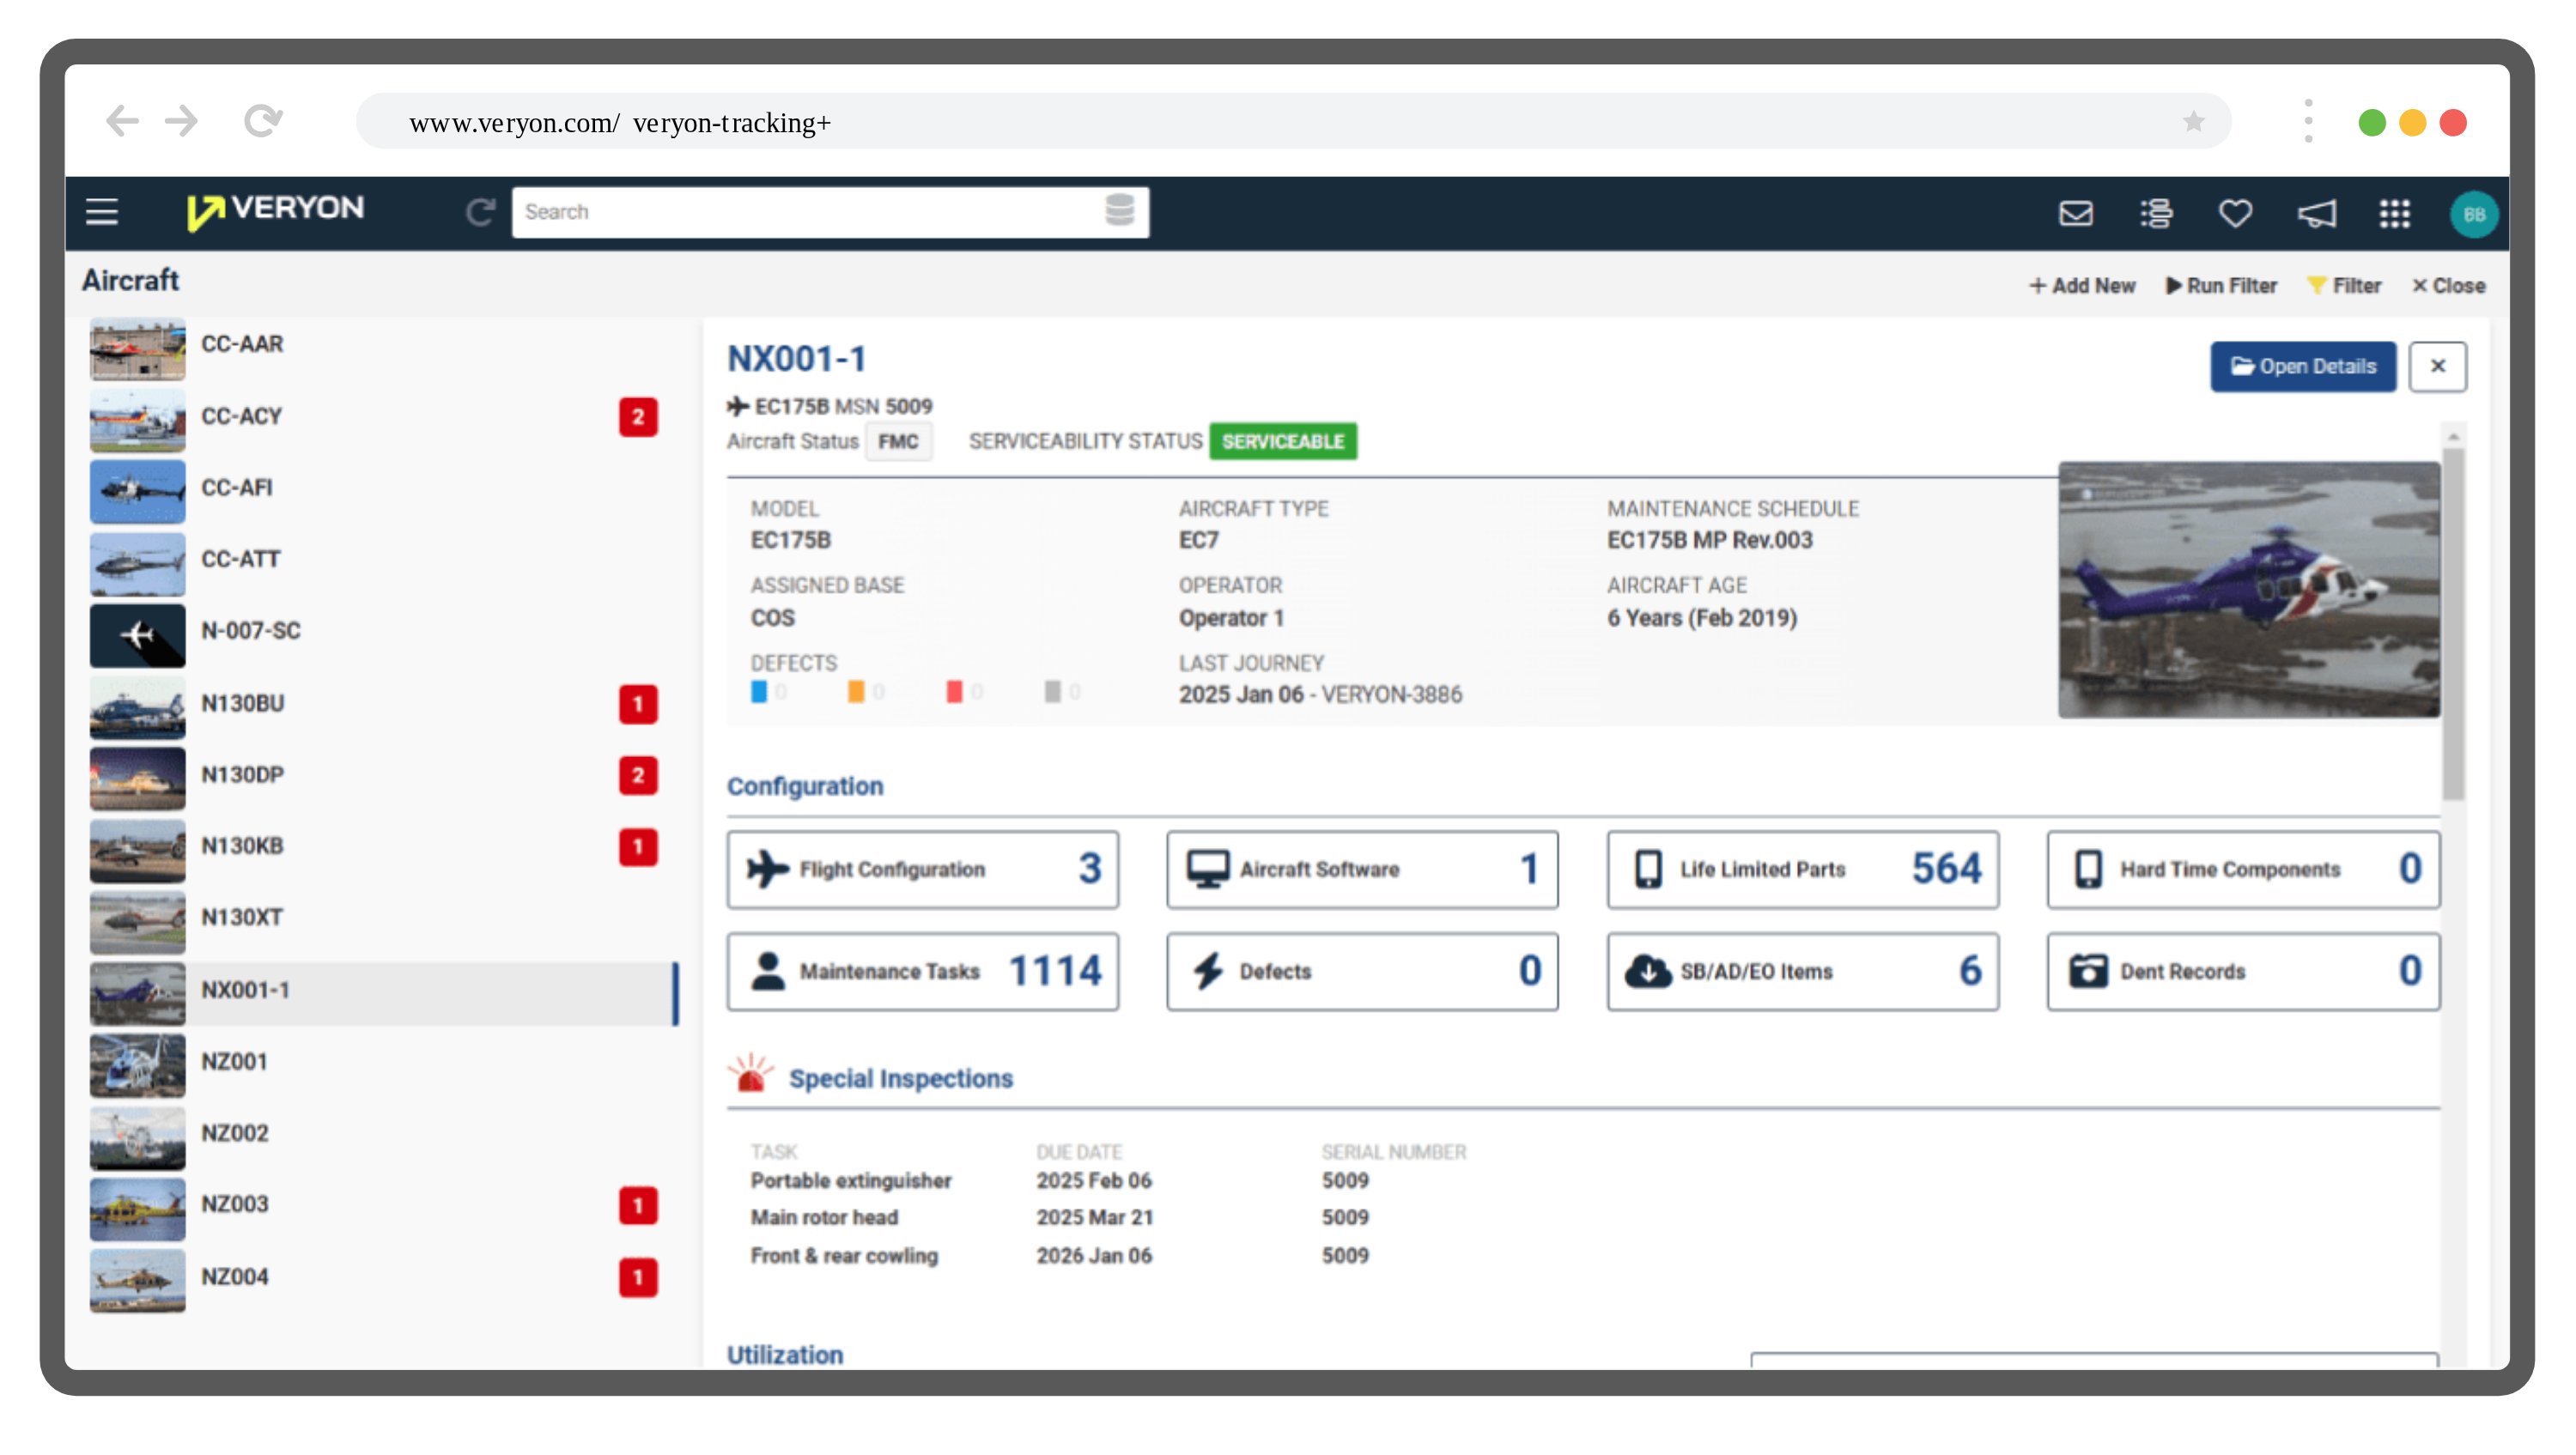Open the hamburger menu

point(101,212)
